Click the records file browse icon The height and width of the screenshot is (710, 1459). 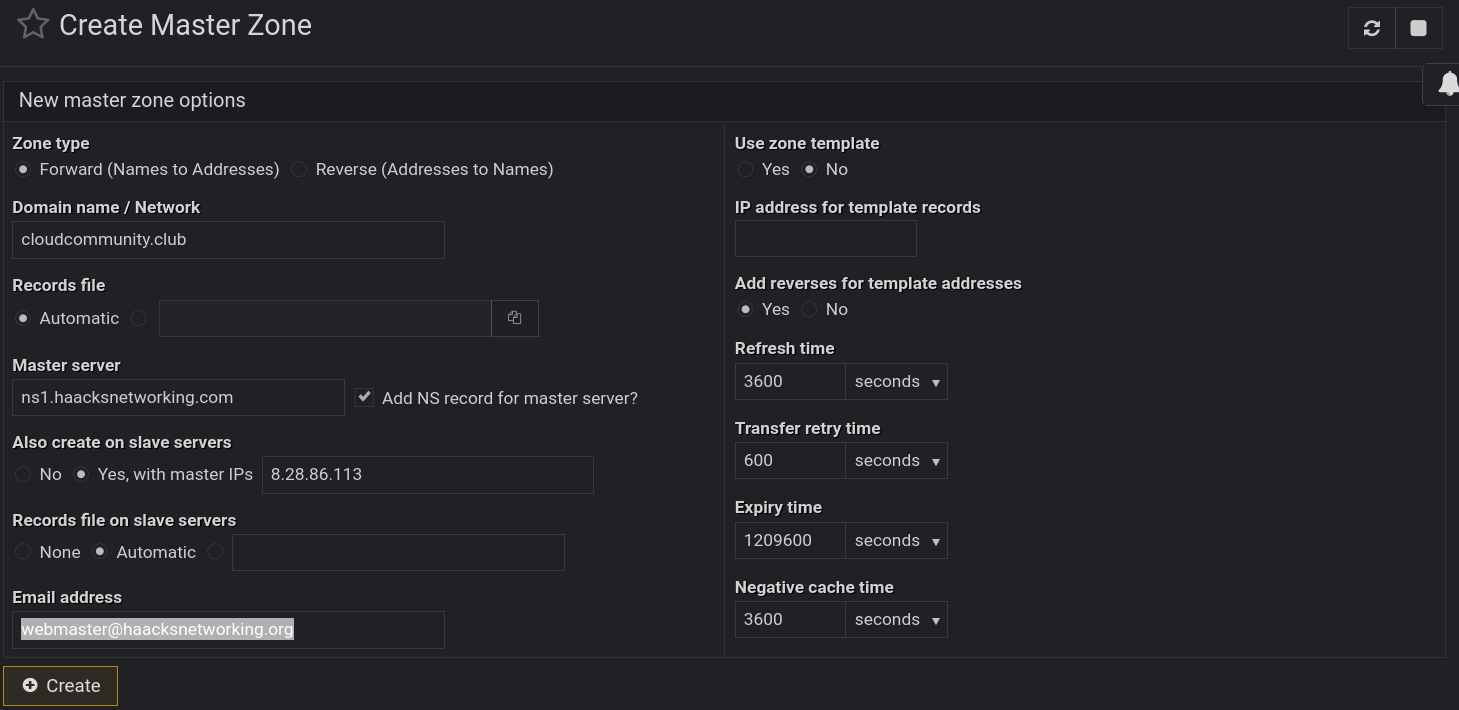click(514, 318)
